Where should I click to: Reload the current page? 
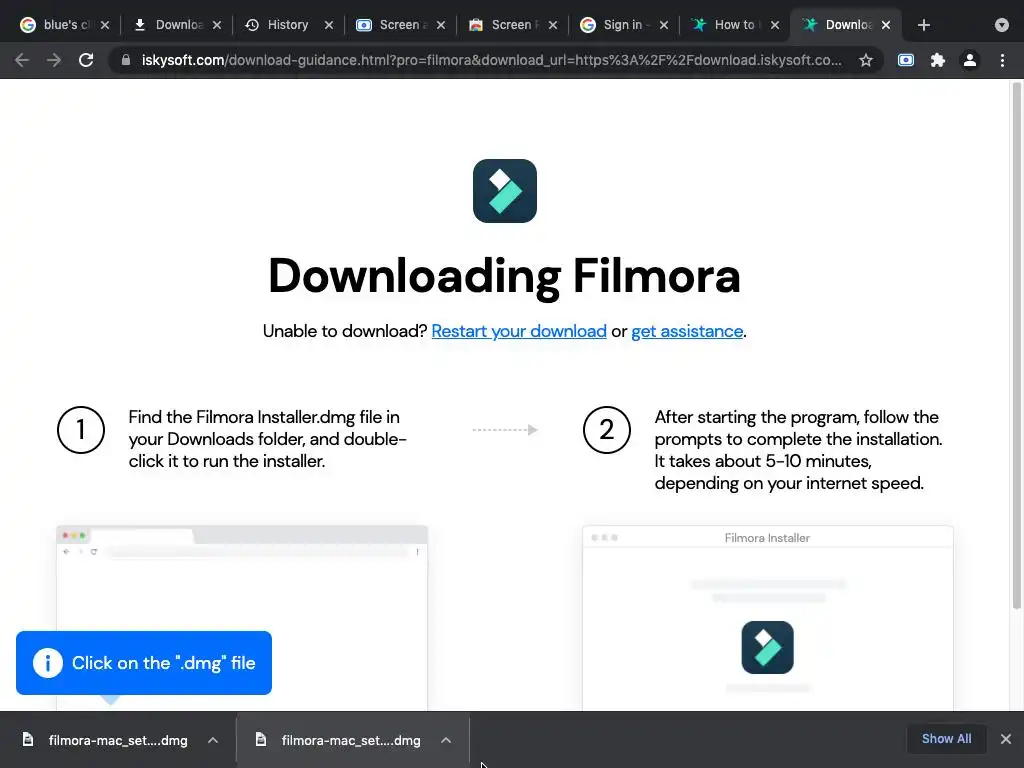pyautogui.click(x=86, y=60)
